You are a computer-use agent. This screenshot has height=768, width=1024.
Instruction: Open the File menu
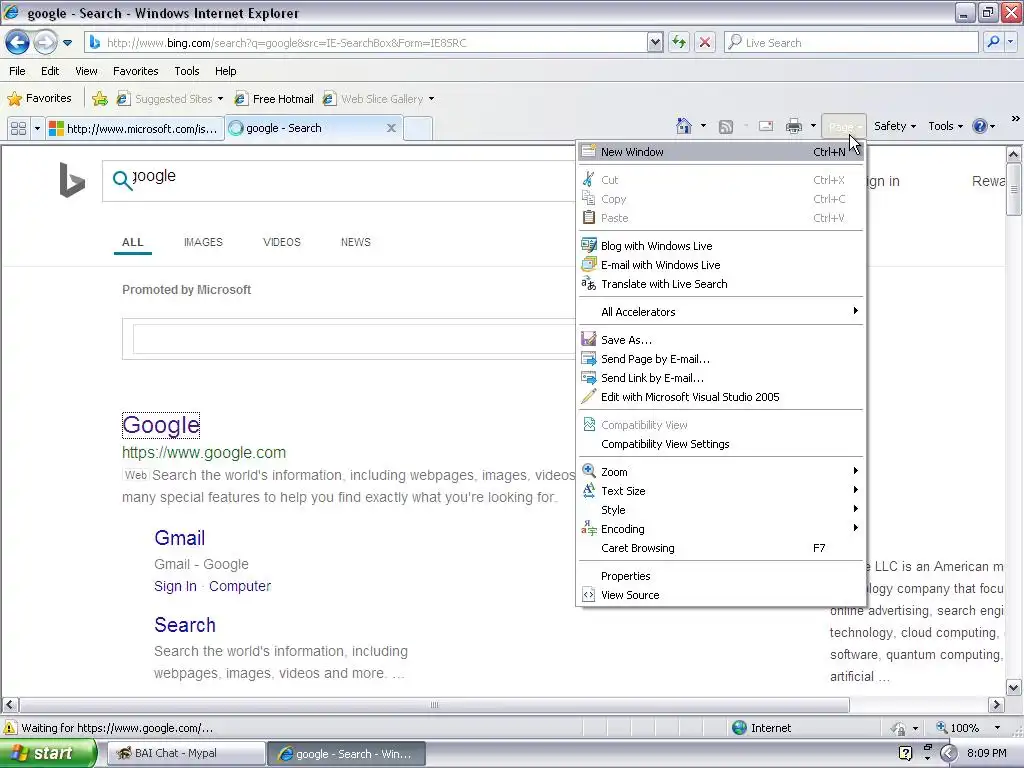(x=18, y=71)
